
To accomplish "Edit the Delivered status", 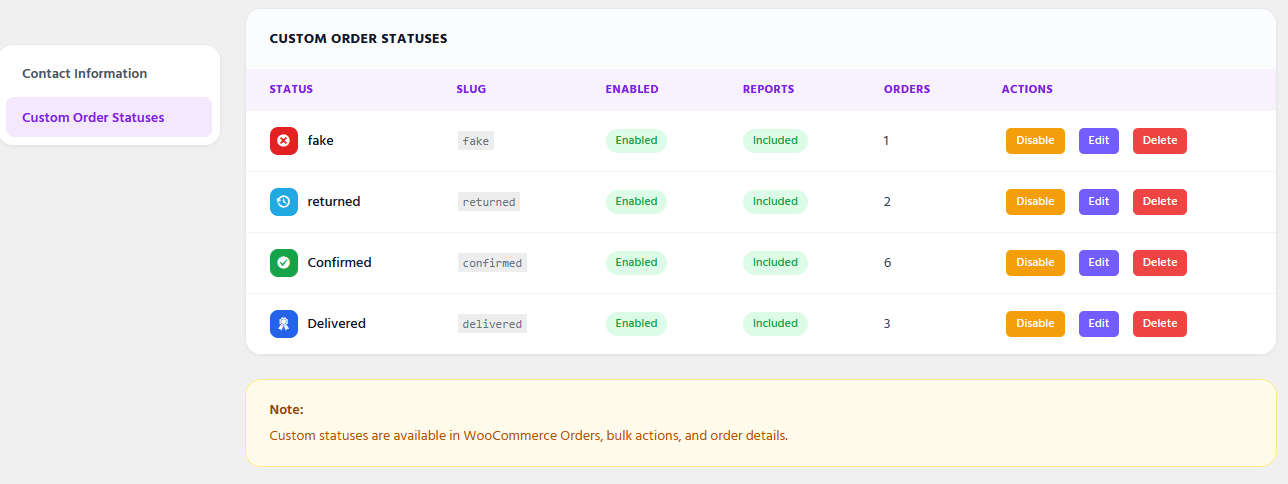I will 1099,324.
